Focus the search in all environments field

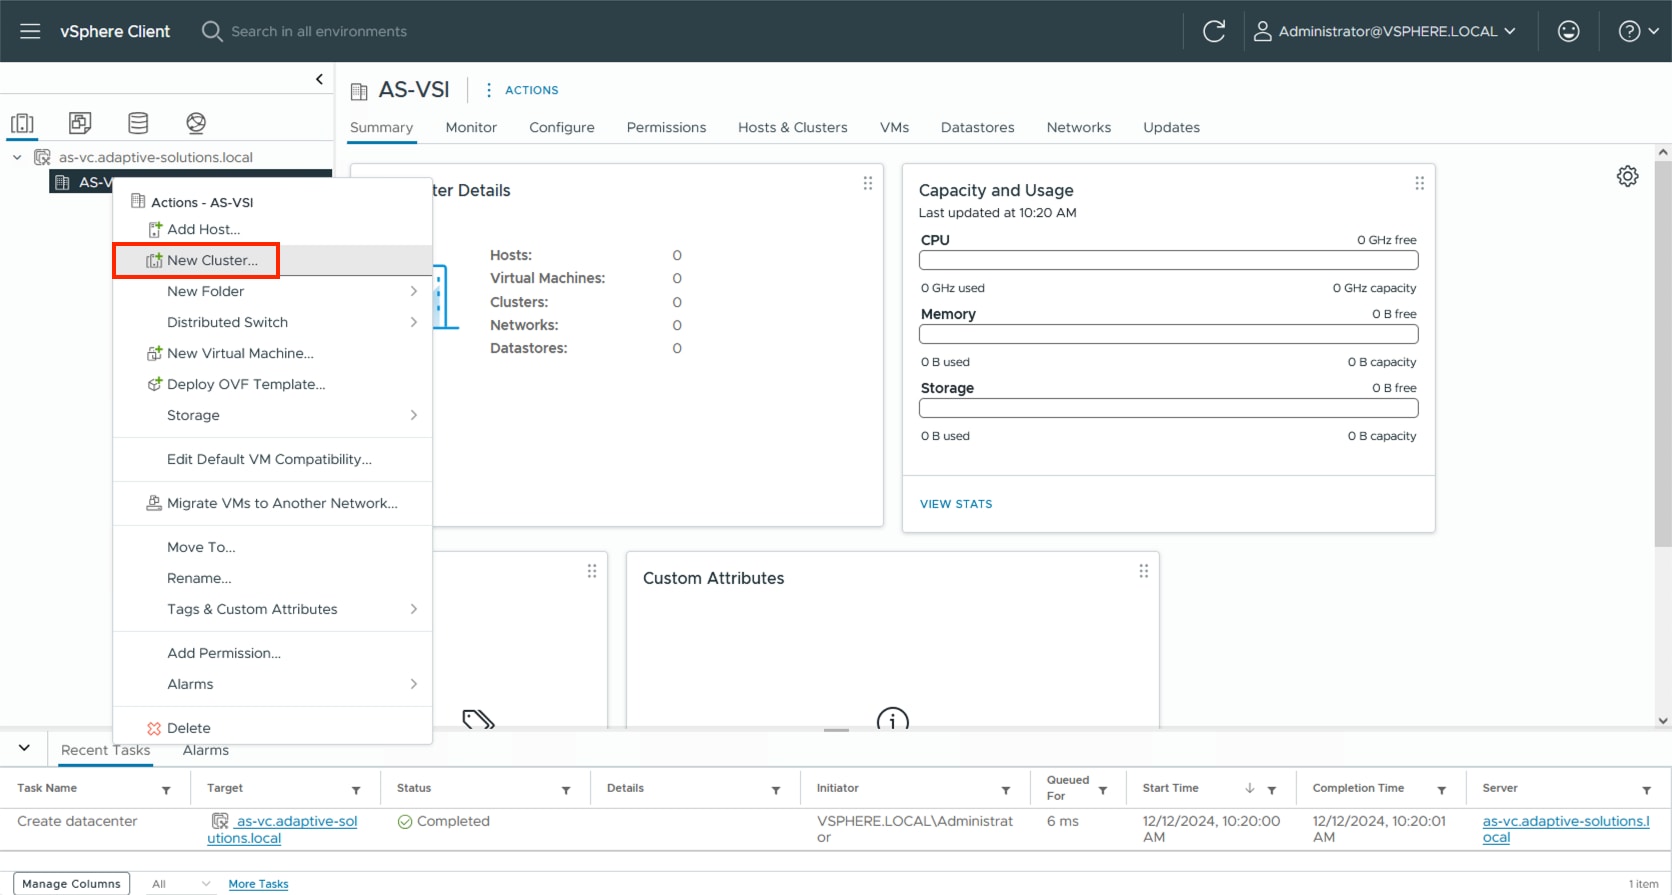coord(319,31)
